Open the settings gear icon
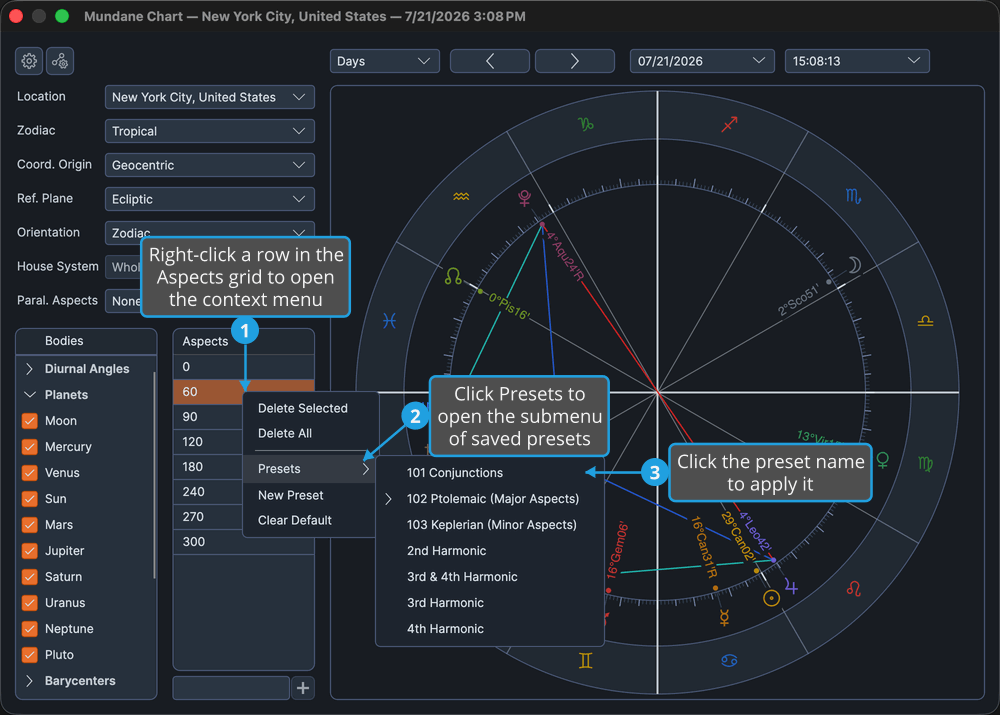The width and height of the screenshot is (1000, 715). 29,61
